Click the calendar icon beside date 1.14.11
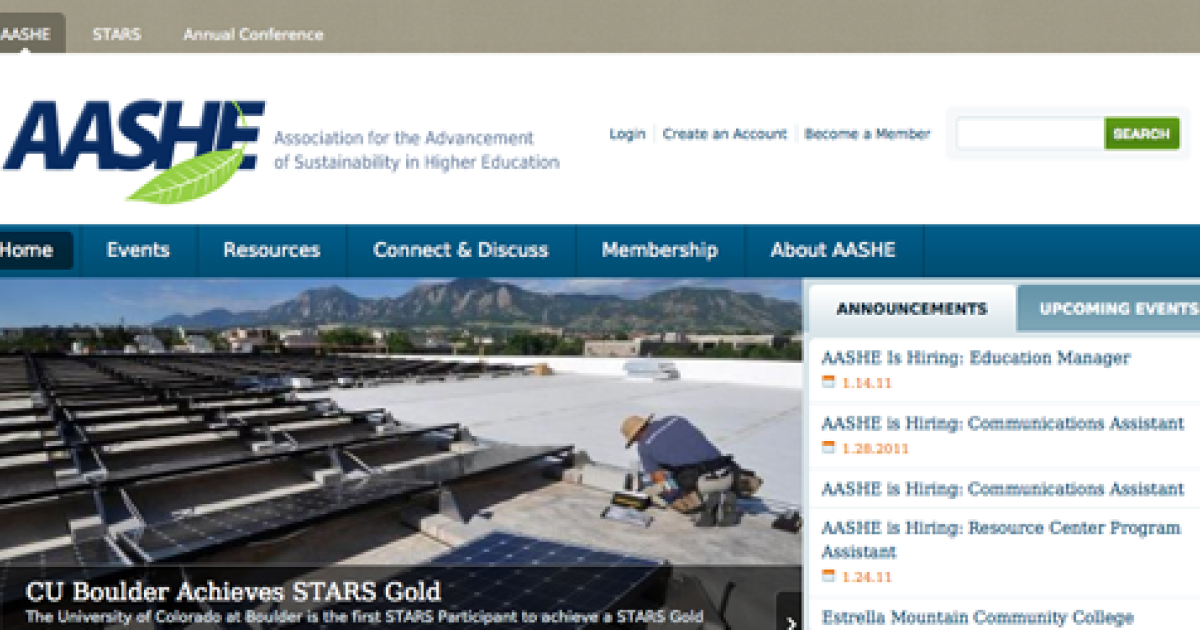Screen dimensions: 1200x630 (828, 381)
